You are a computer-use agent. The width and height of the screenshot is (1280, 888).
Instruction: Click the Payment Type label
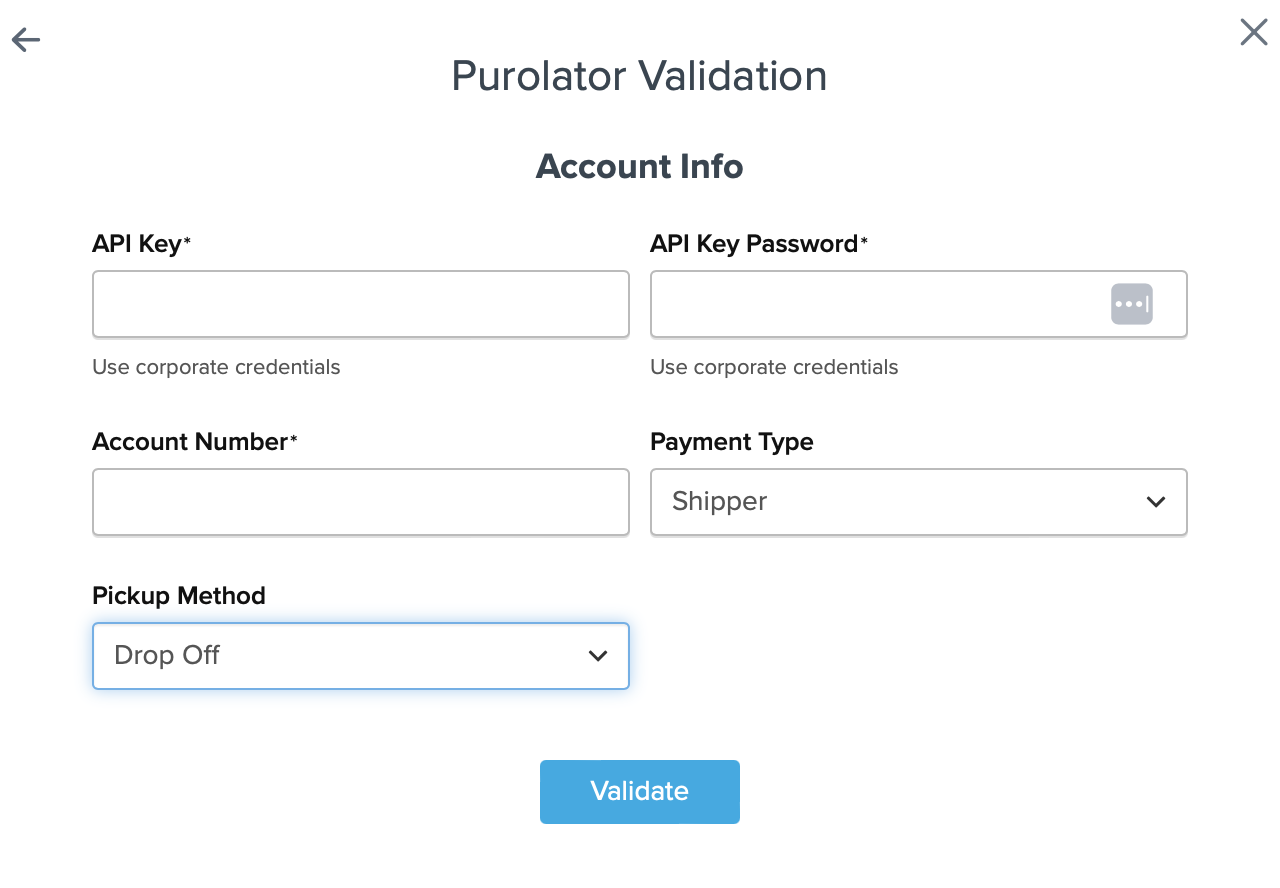point(731,442)
